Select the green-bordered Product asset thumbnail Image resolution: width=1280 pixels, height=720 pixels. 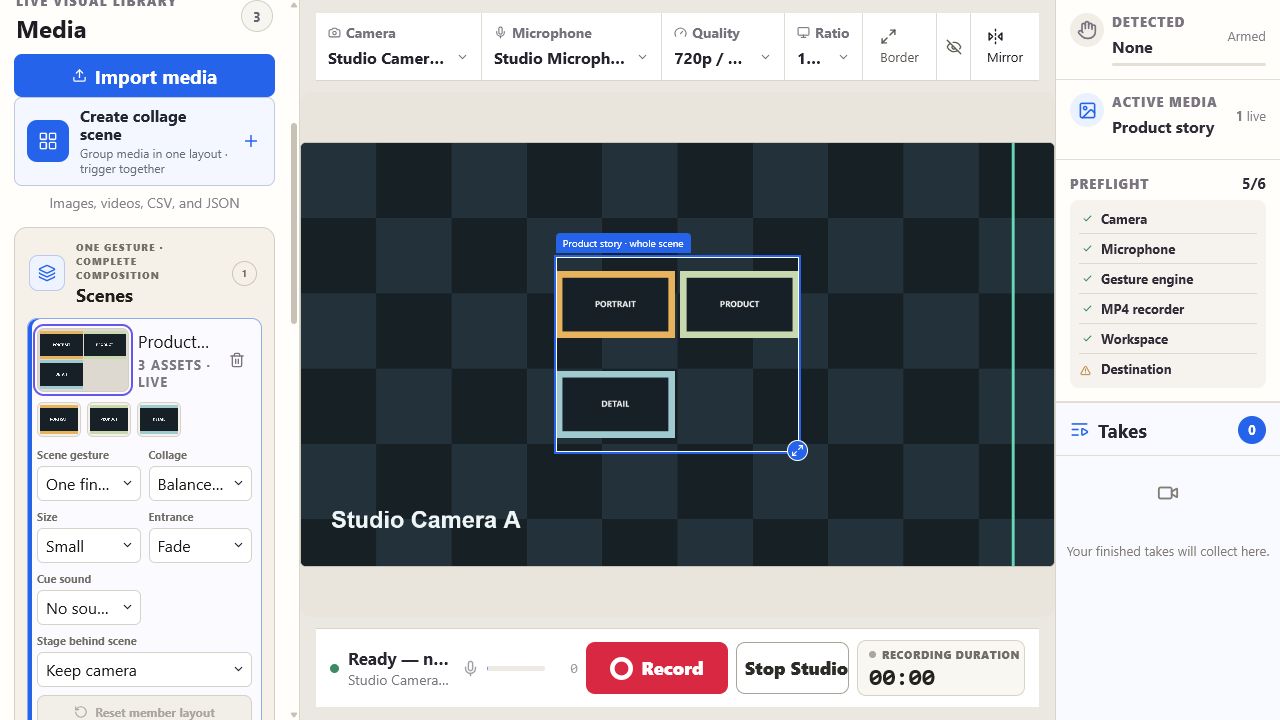(109, 419)
